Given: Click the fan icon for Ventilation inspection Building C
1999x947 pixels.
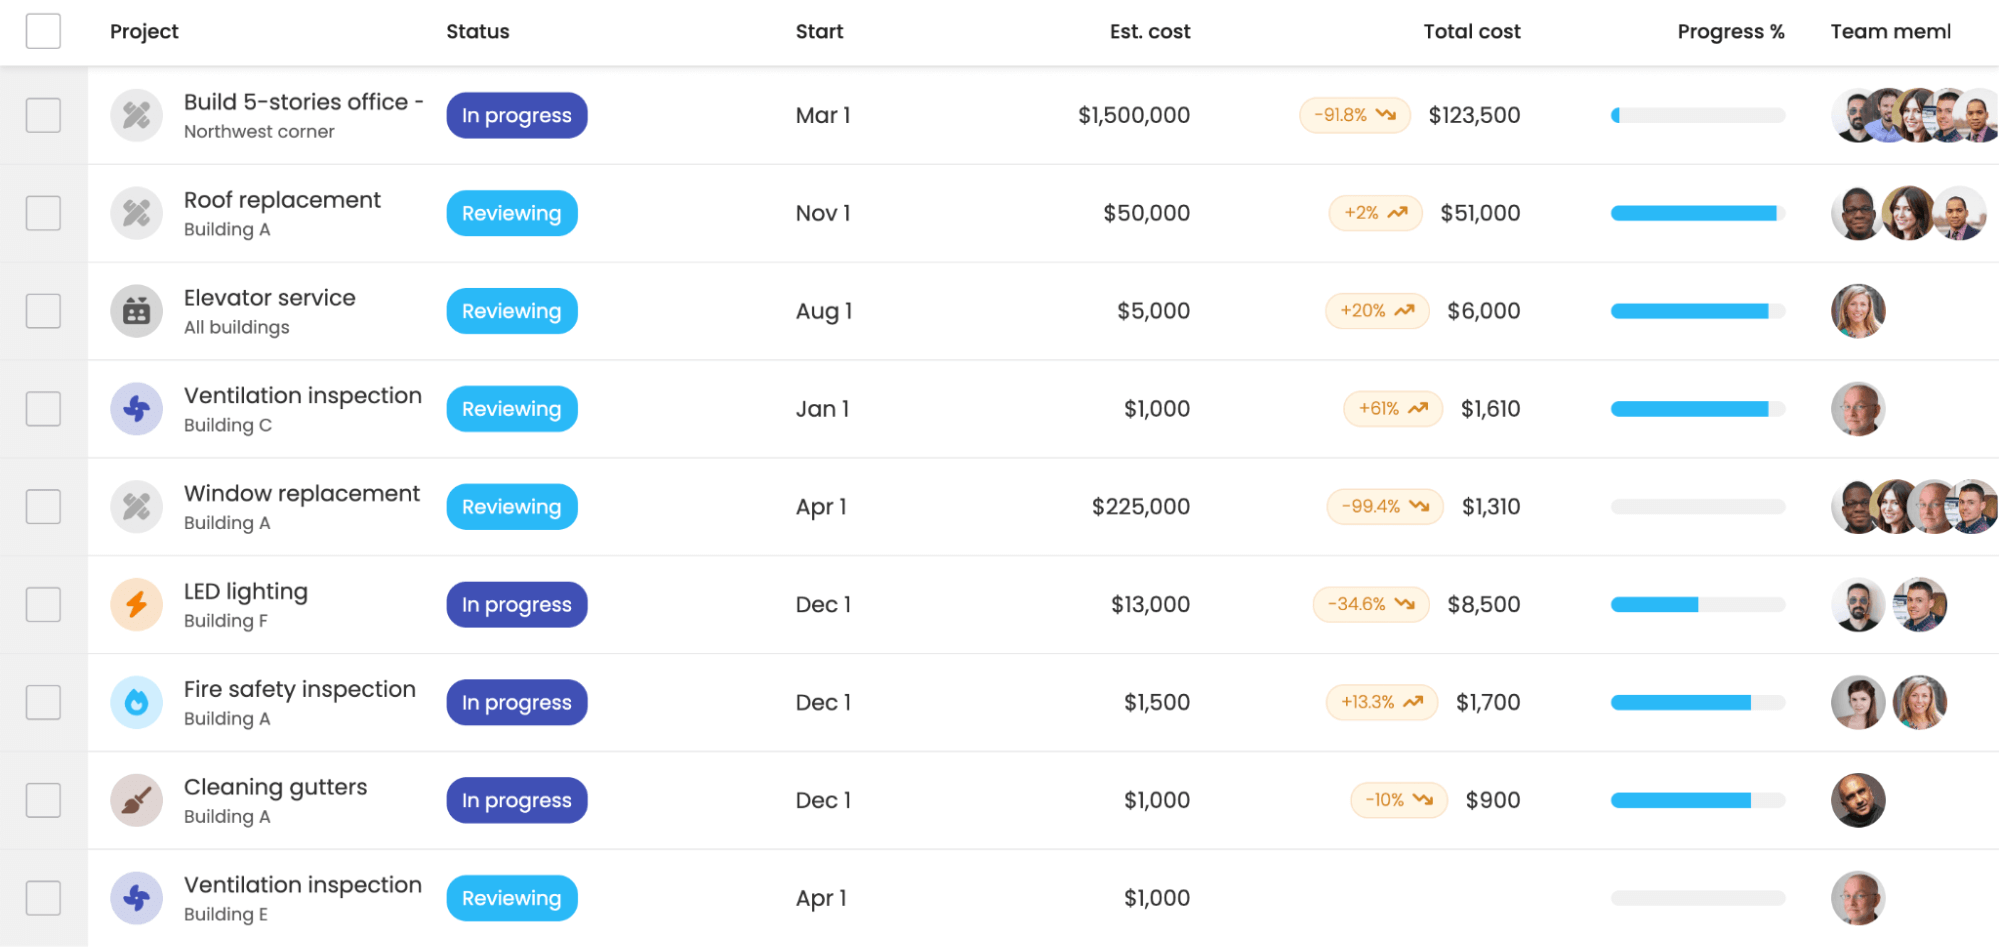Looking at the screenshot, I should 136,409.
